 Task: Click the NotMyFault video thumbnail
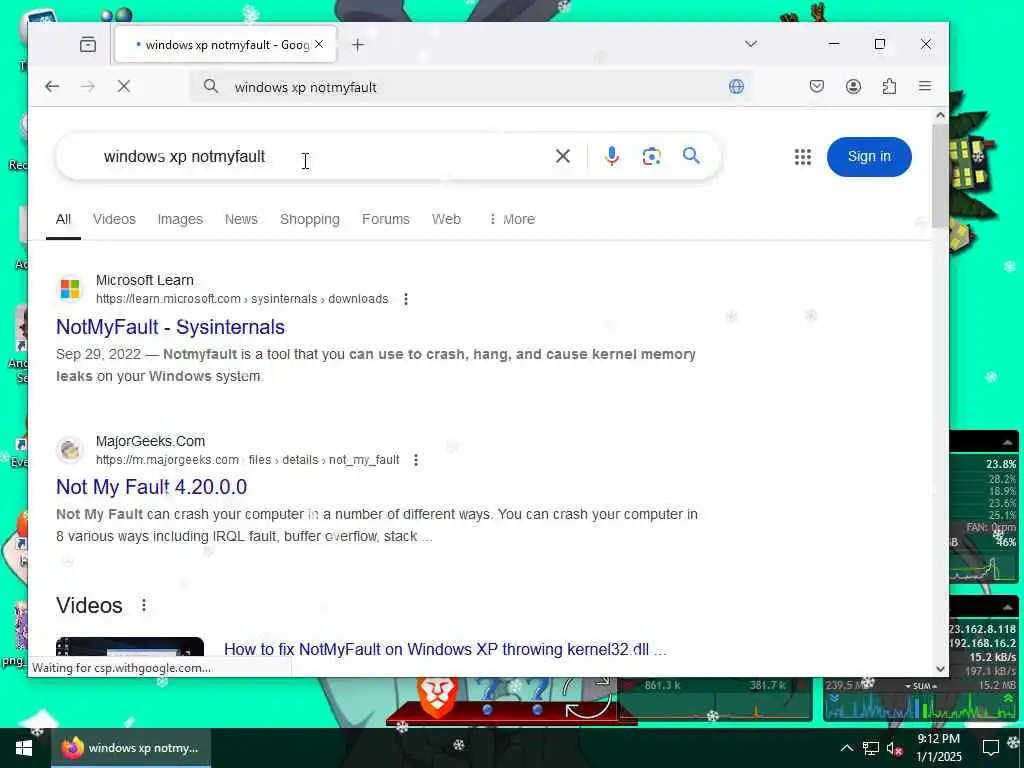[130, 647]
